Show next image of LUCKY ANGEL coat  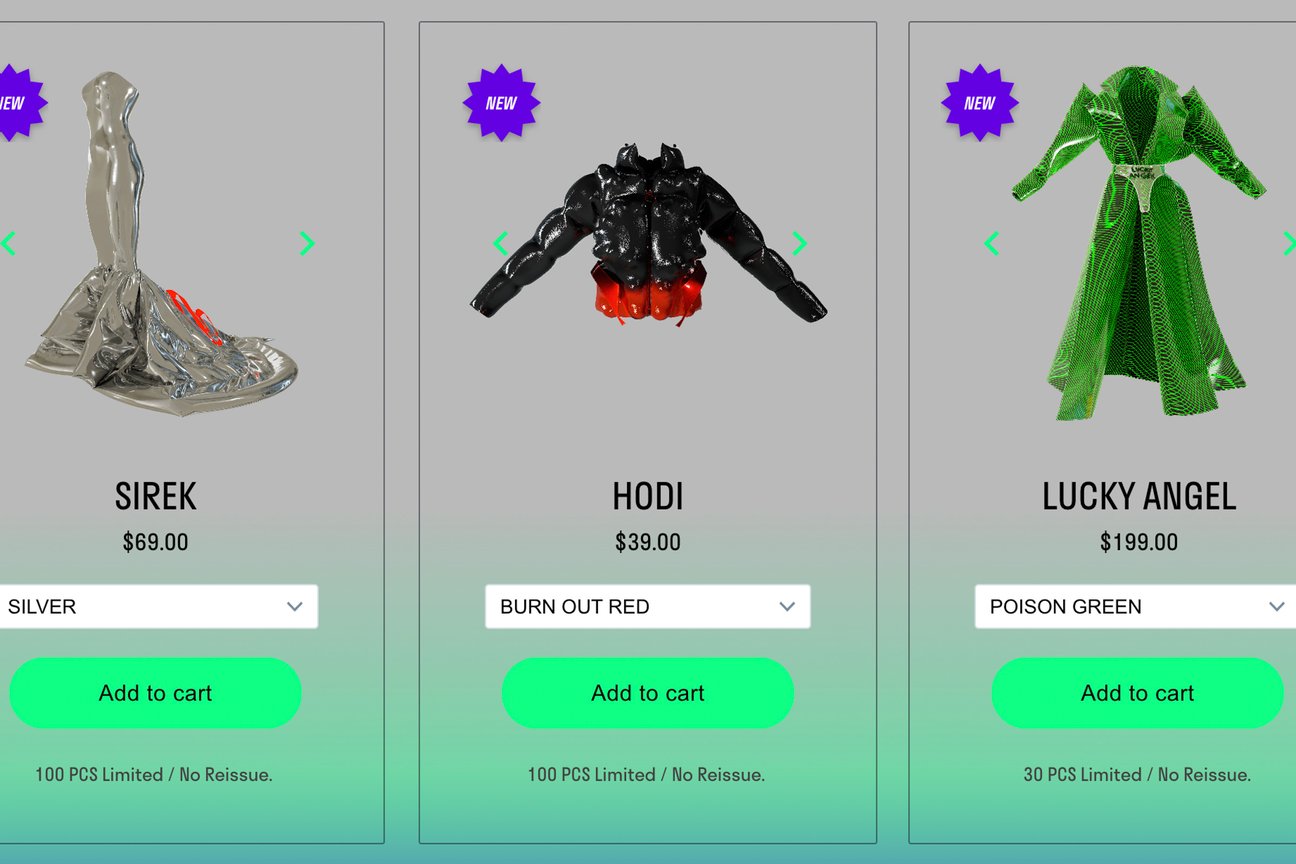(1289, 243)
